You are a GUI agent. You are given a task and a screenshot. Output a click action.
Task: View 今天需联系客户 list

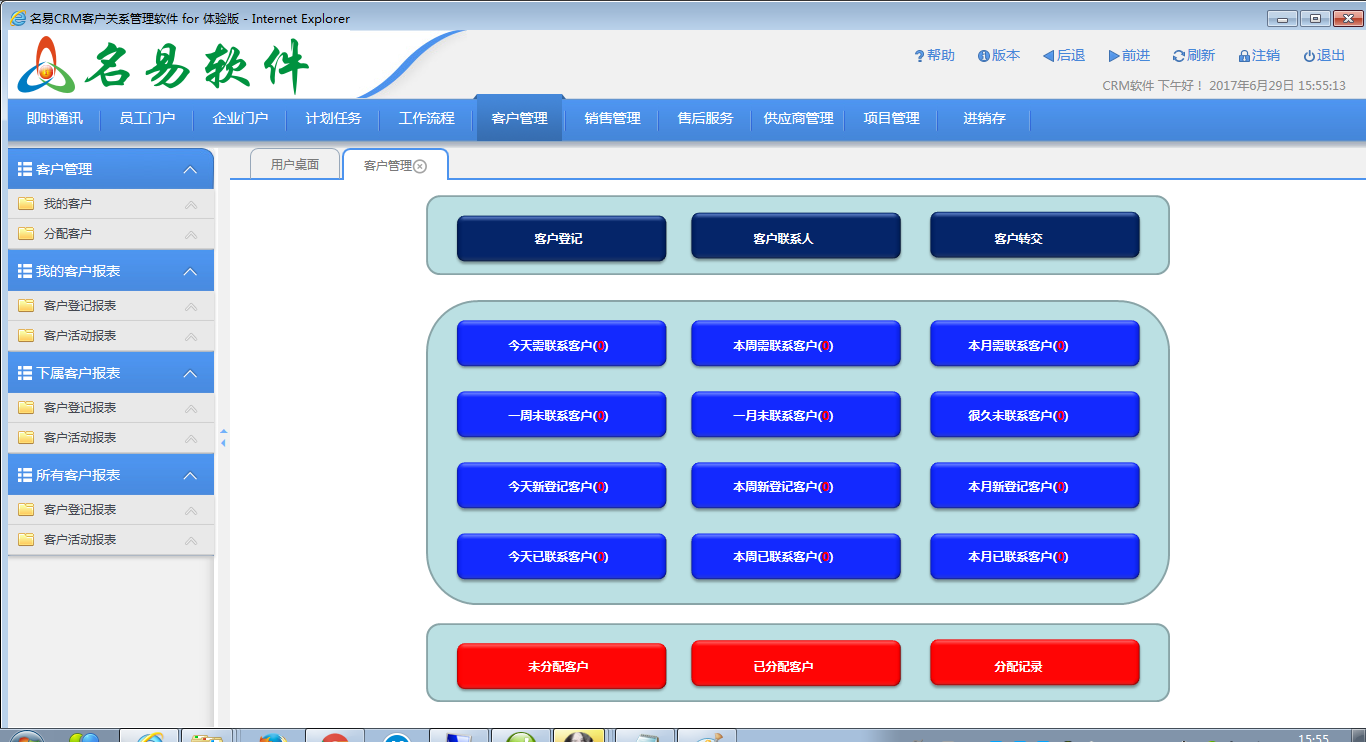pos(561,344)
